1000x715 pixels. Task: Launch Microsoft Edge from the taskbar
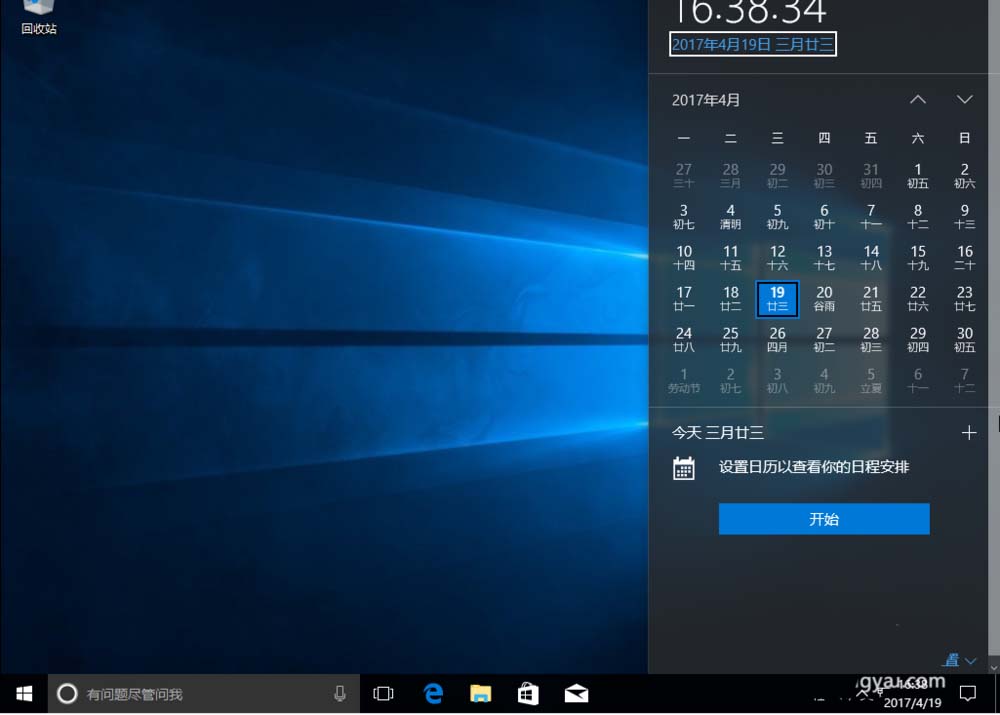tap(433, 693)
